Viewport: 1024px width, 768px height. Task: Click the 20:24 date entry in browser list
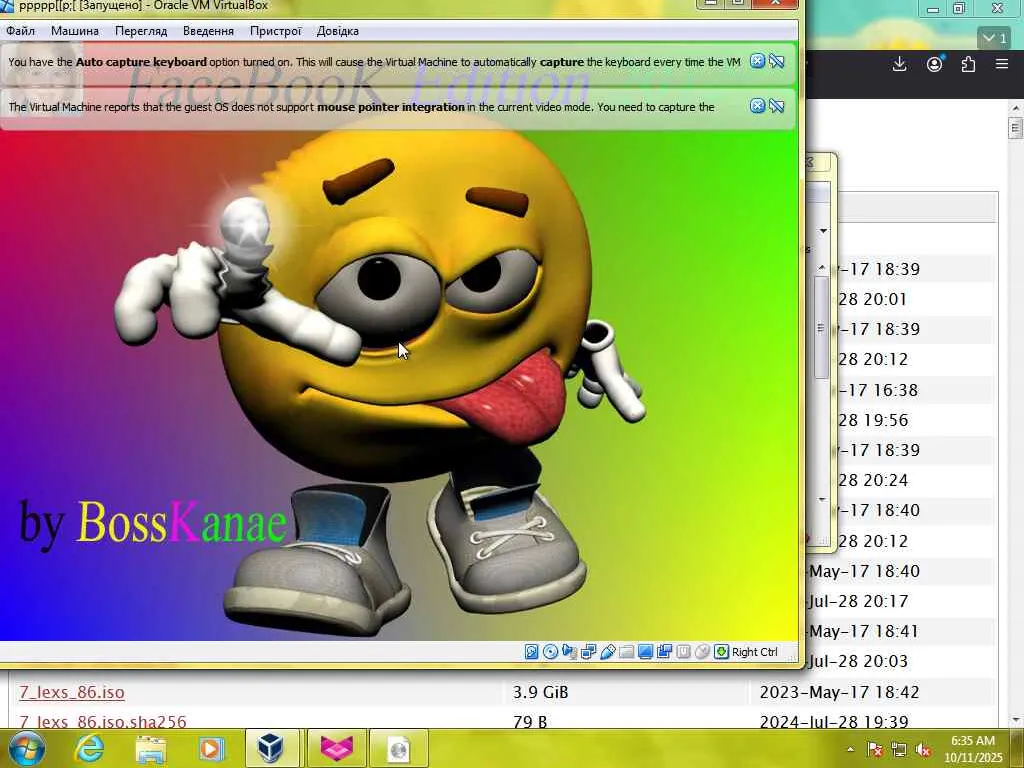(x=873, y=481)
